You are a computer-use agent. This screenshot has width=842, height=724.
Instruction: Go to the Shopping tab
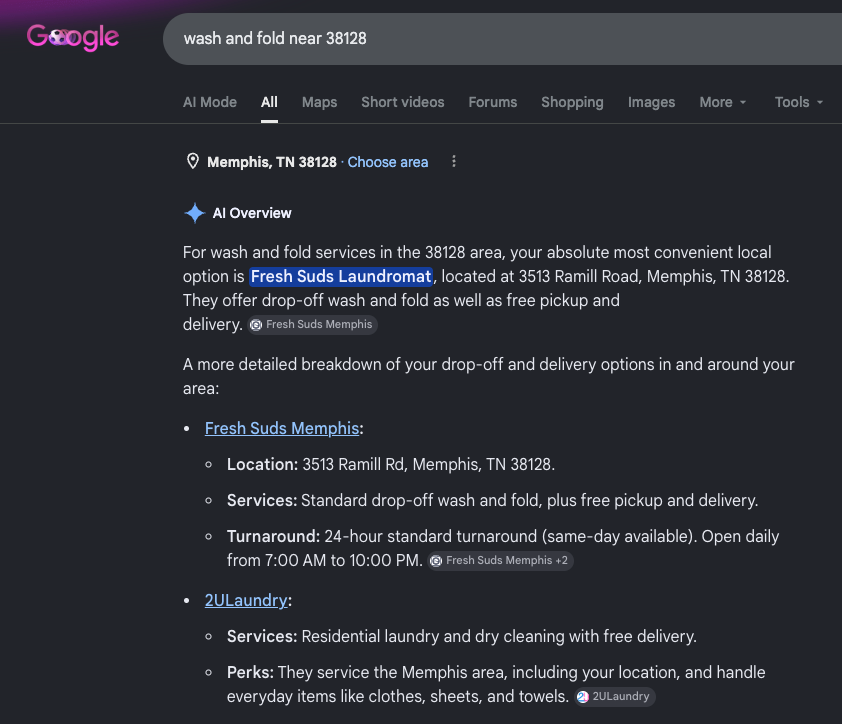pos(572,102)
